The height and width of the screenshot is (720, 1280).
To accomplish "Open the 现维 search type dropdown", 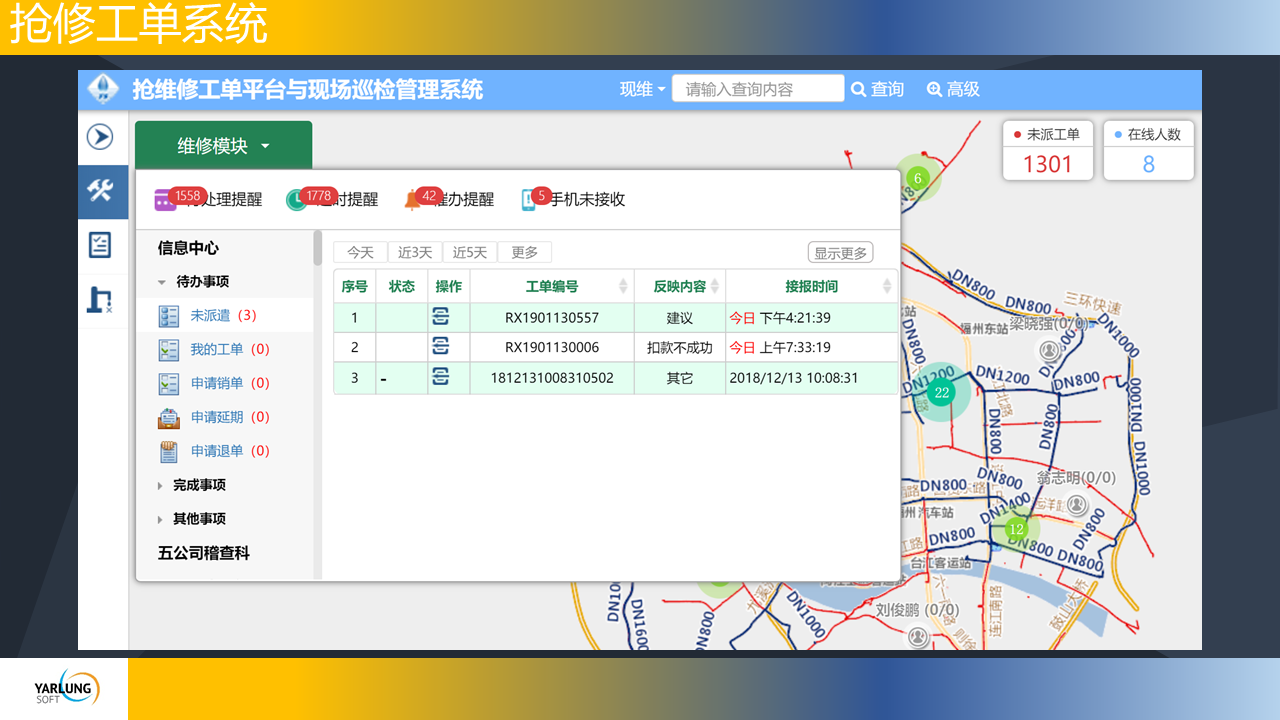I will tap(642, 89).
